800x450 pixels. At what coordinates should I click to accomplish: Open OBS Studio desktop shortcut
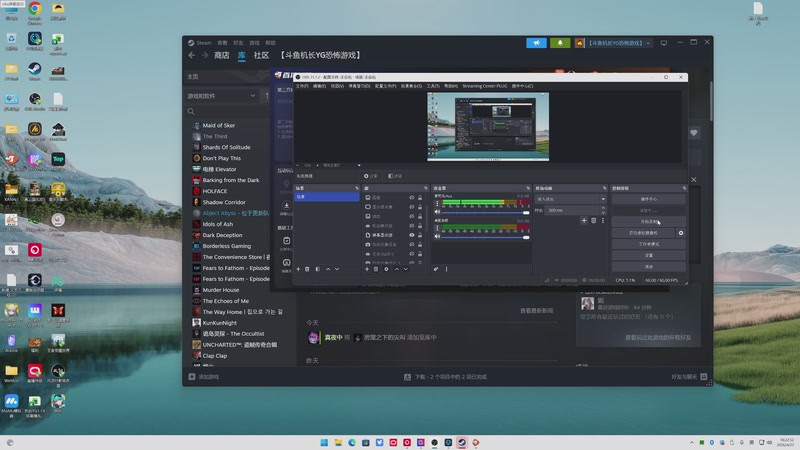pyautogui.click(x=35, y=101)
